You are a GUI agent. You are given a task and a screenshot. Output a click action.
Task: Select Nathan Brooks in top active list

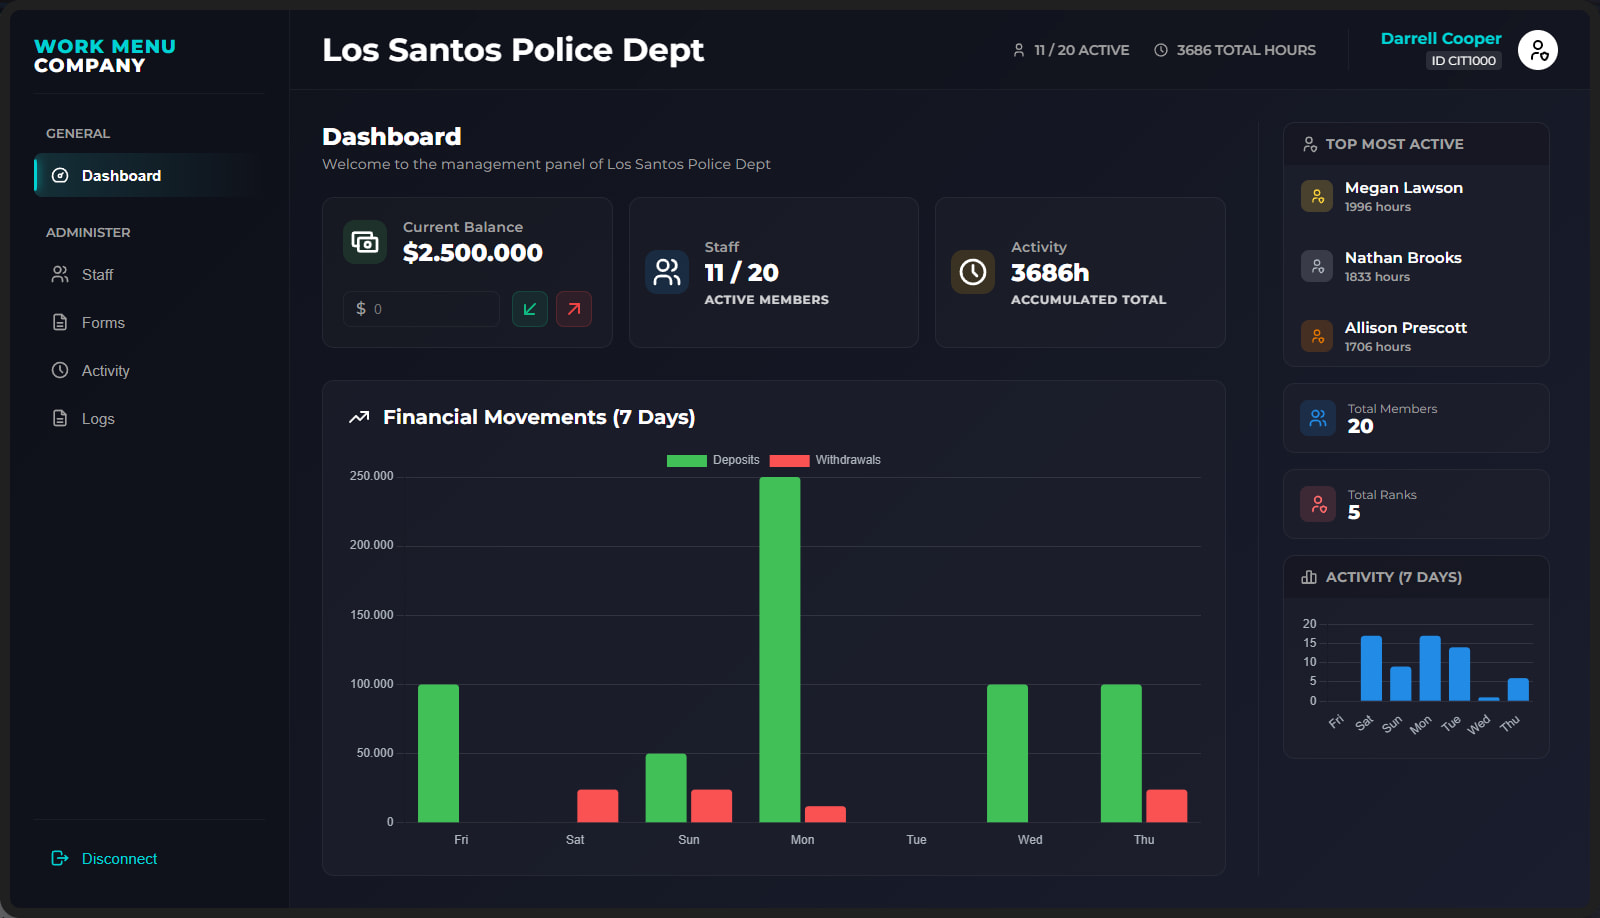pos(1416,266)
